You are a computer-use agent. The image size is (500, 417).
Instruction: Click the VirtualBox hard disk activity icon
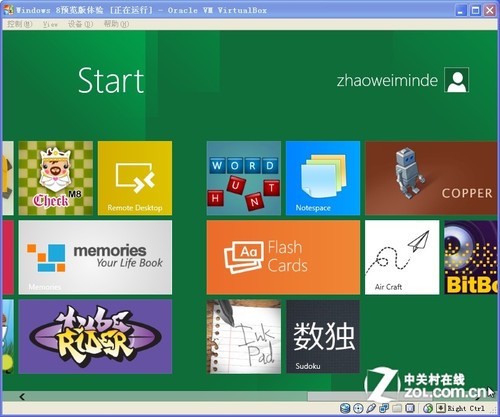[x=345, y=408]
